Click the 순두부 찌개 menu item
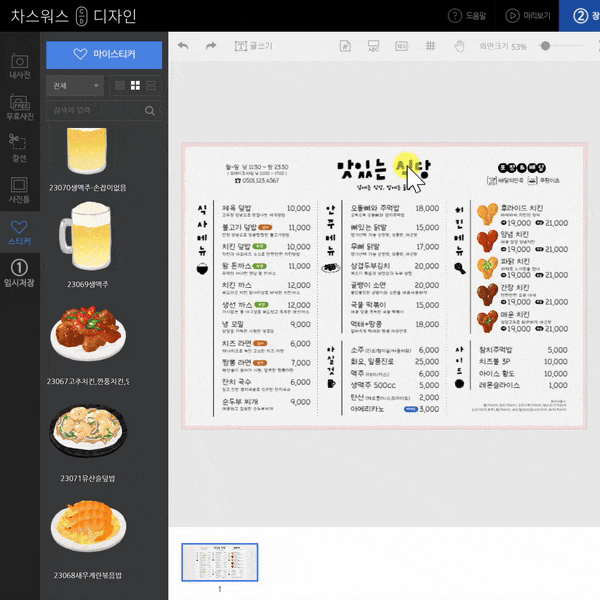600x600 pixels. click(x=240, y=402)
